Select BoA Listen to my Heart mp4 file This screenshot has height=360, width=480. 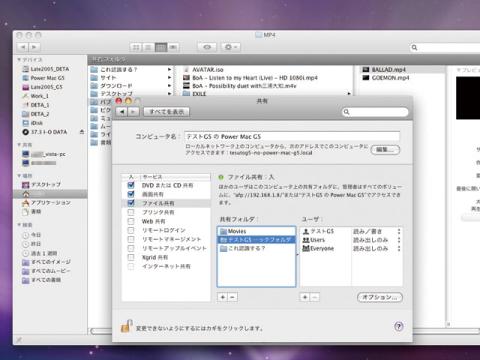[250, 78]
